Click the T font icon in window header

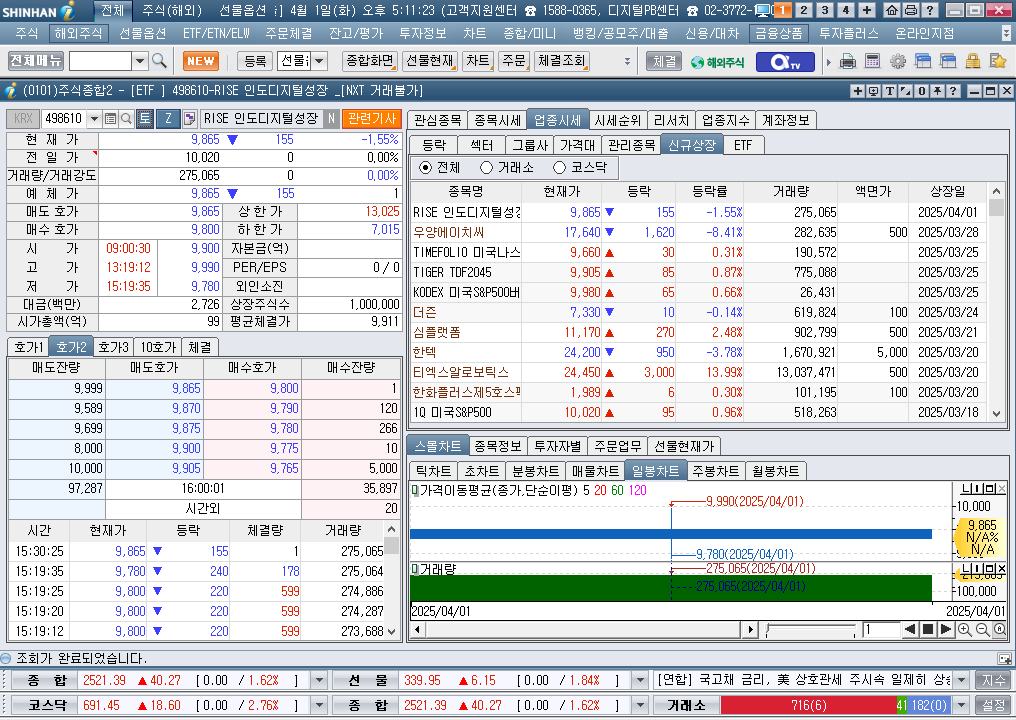point(890,91)
